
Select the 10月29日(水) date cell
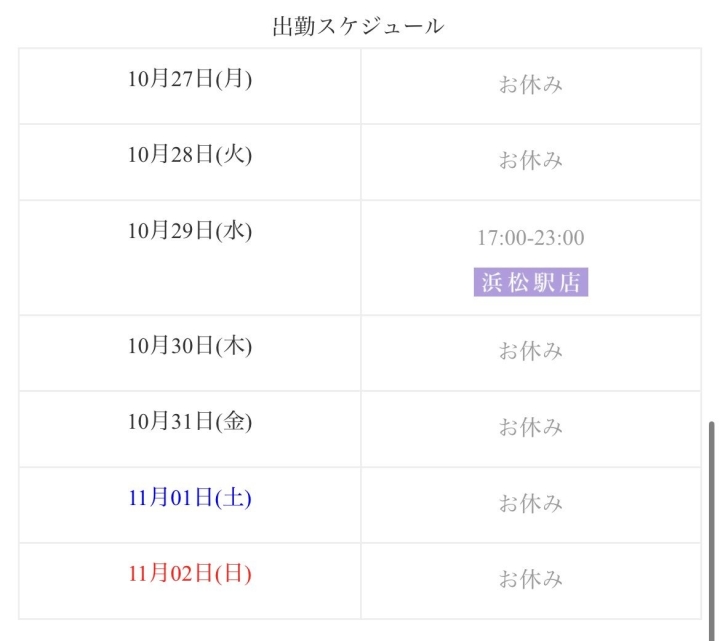tap(190, 230)
